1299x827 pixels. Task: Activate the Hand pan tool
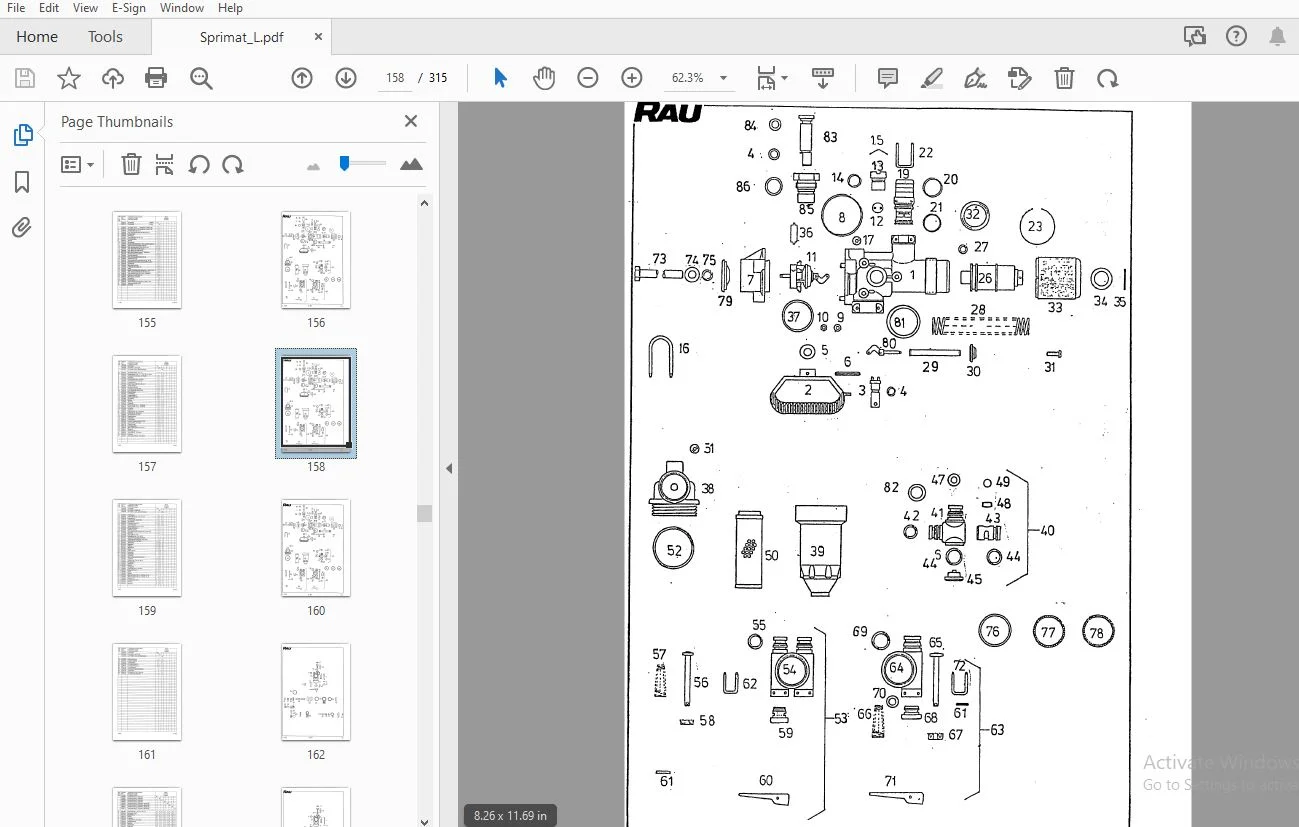click(x=544, y=78)
